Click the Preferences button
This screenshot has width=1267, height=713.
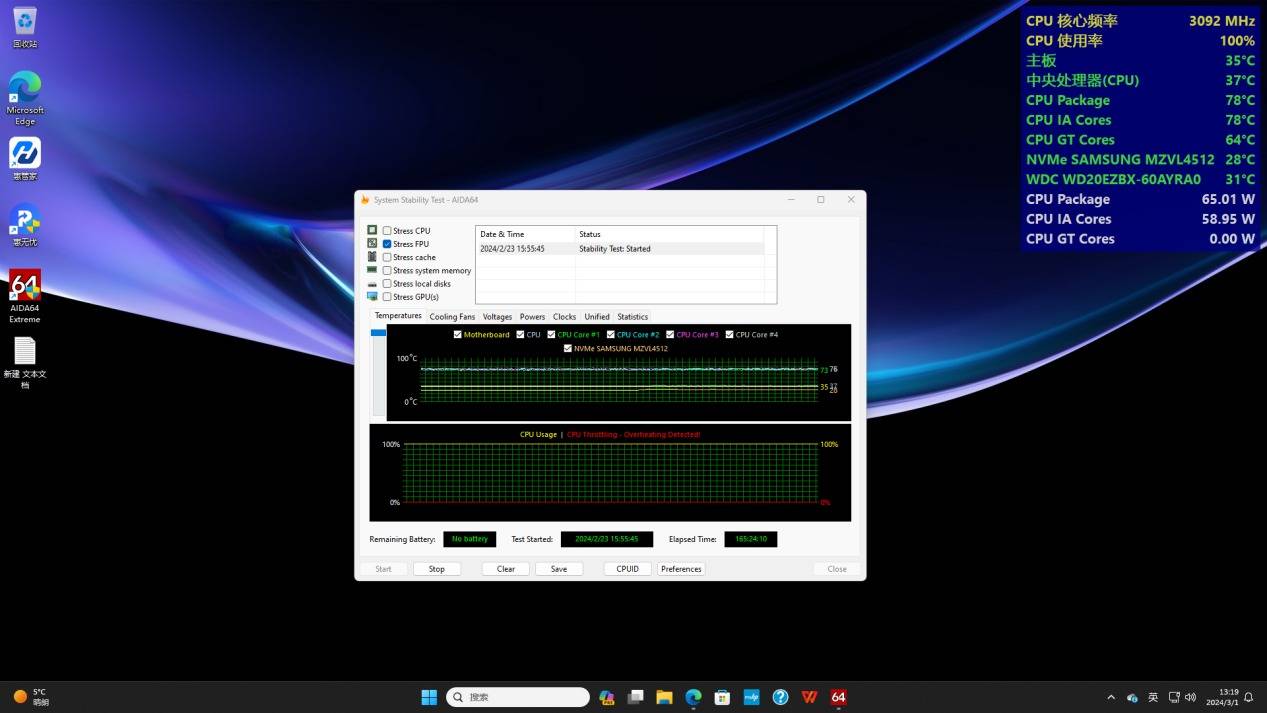[x=681, y=569]
